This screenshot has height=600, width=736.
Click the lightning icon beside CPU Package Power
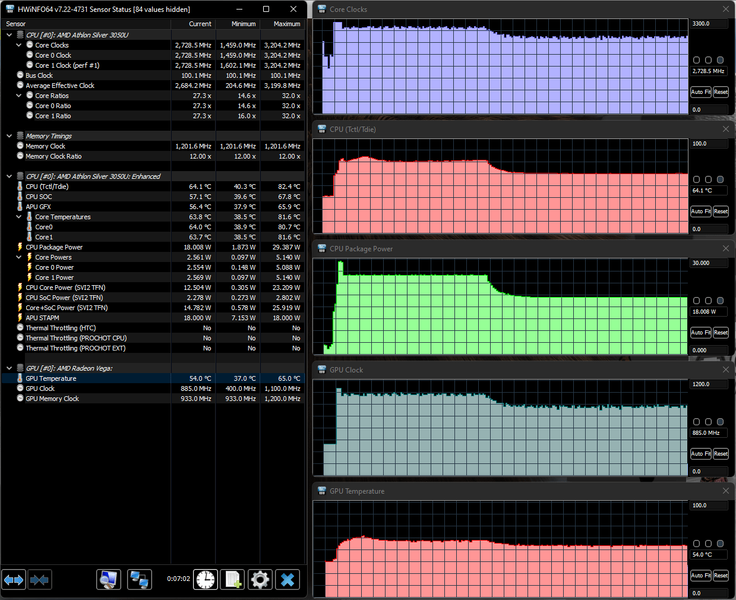pyautogui.click(x=20, y=247)
